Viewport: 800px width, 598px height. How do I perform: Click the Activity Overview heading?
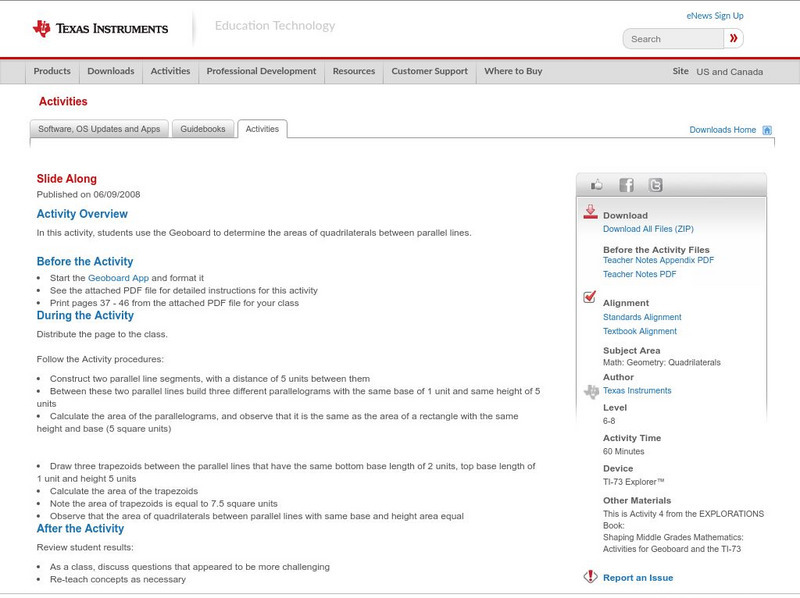click(x=82, y=214)
